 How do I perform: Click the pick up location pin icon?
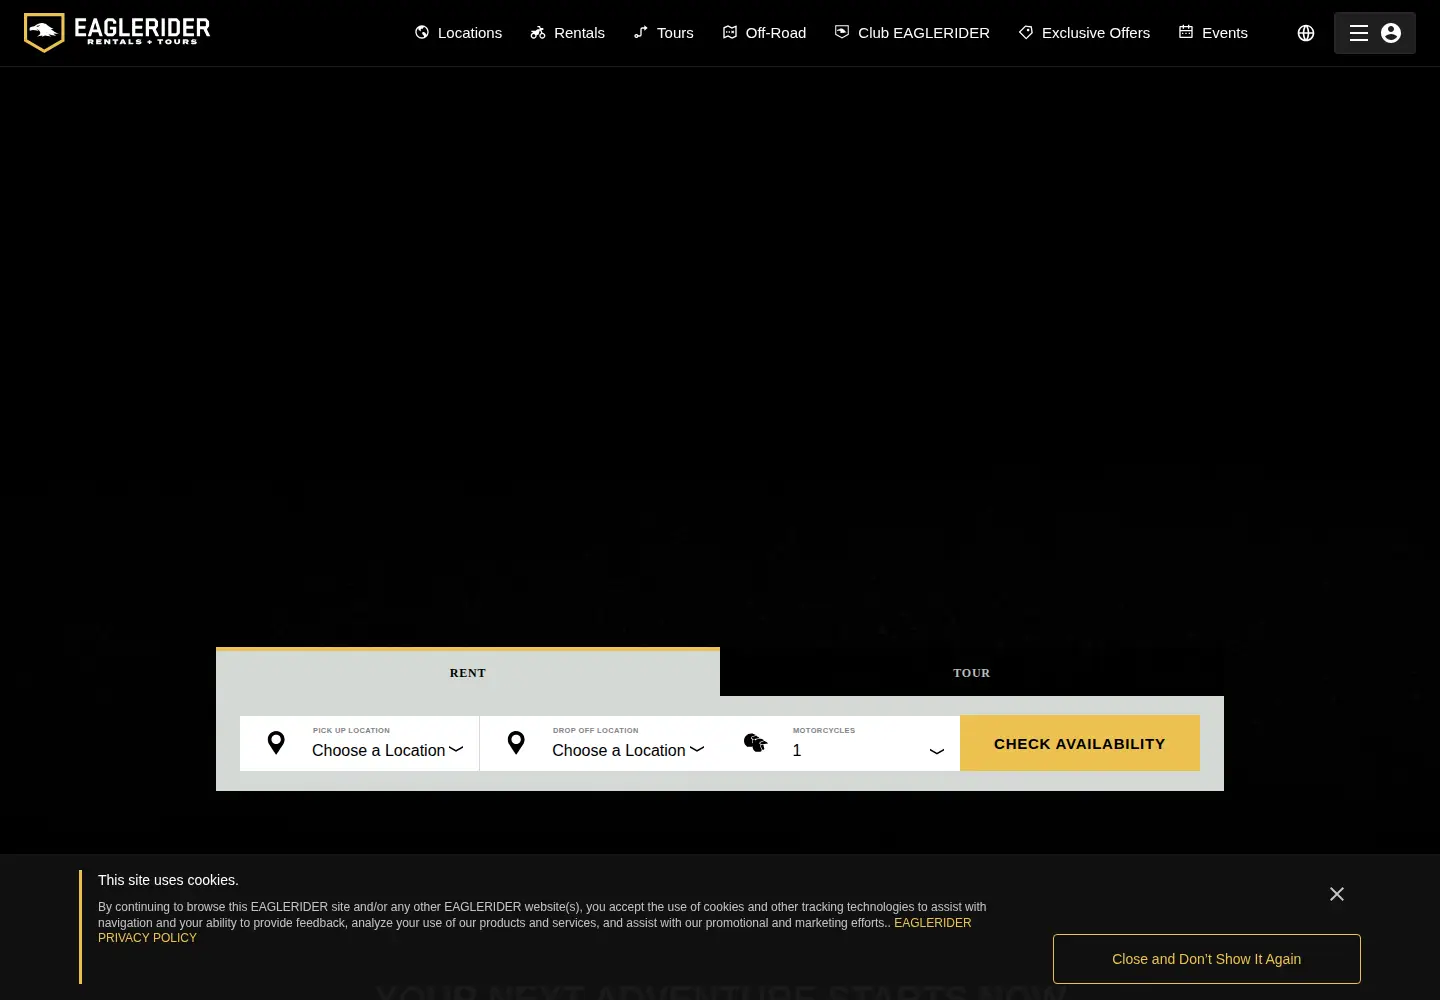pyautogui.click(x=276, y=743)
